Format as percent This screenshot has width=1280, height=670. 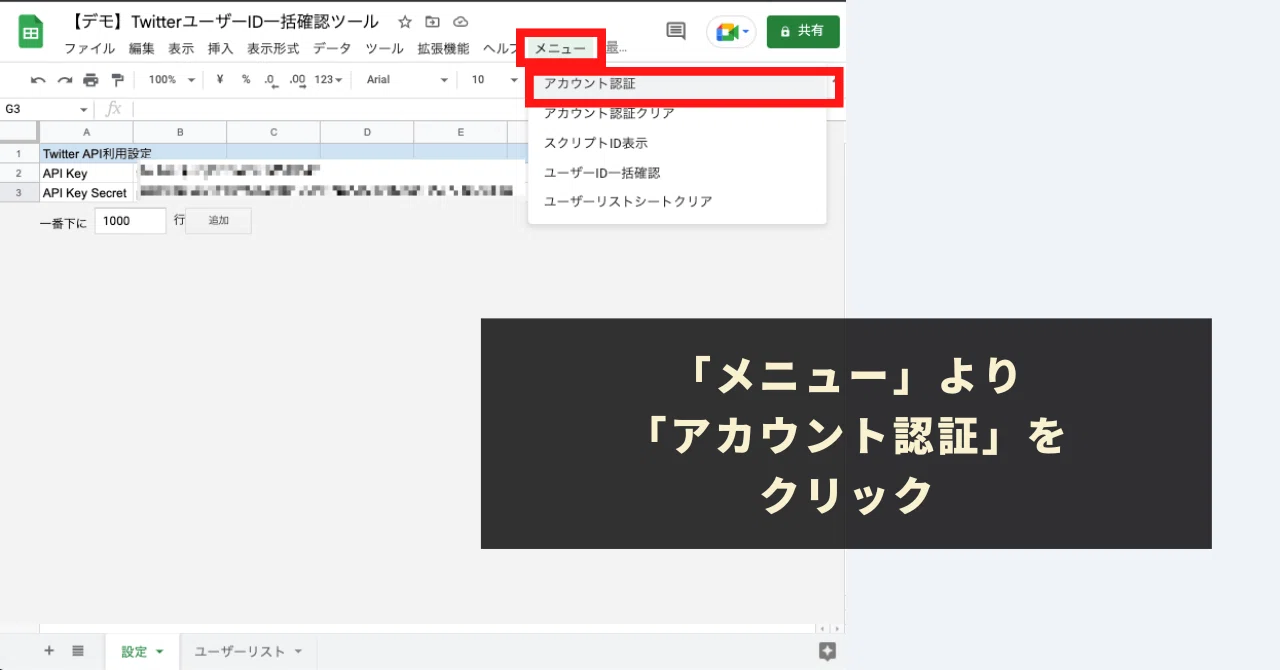pos(245,80)
